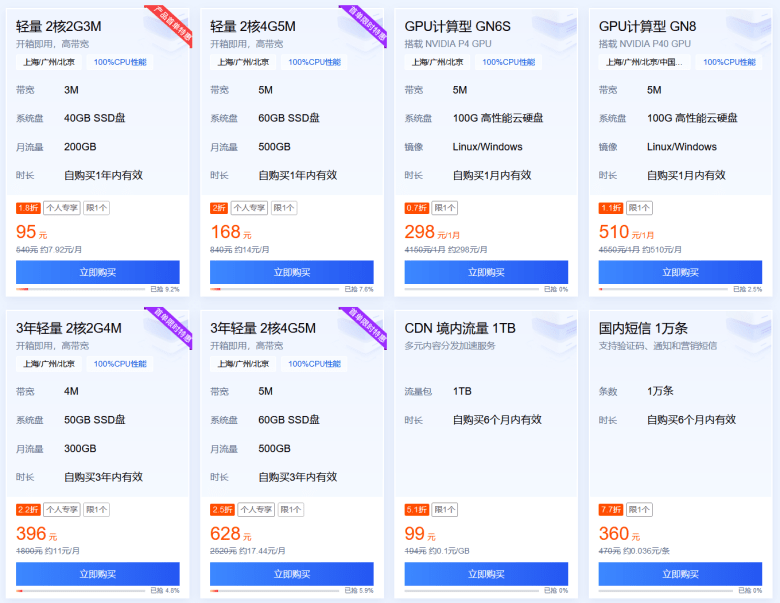Click the 约7.92元/月 text
Screen dimensions: 780x603
(x=61, y=250)
